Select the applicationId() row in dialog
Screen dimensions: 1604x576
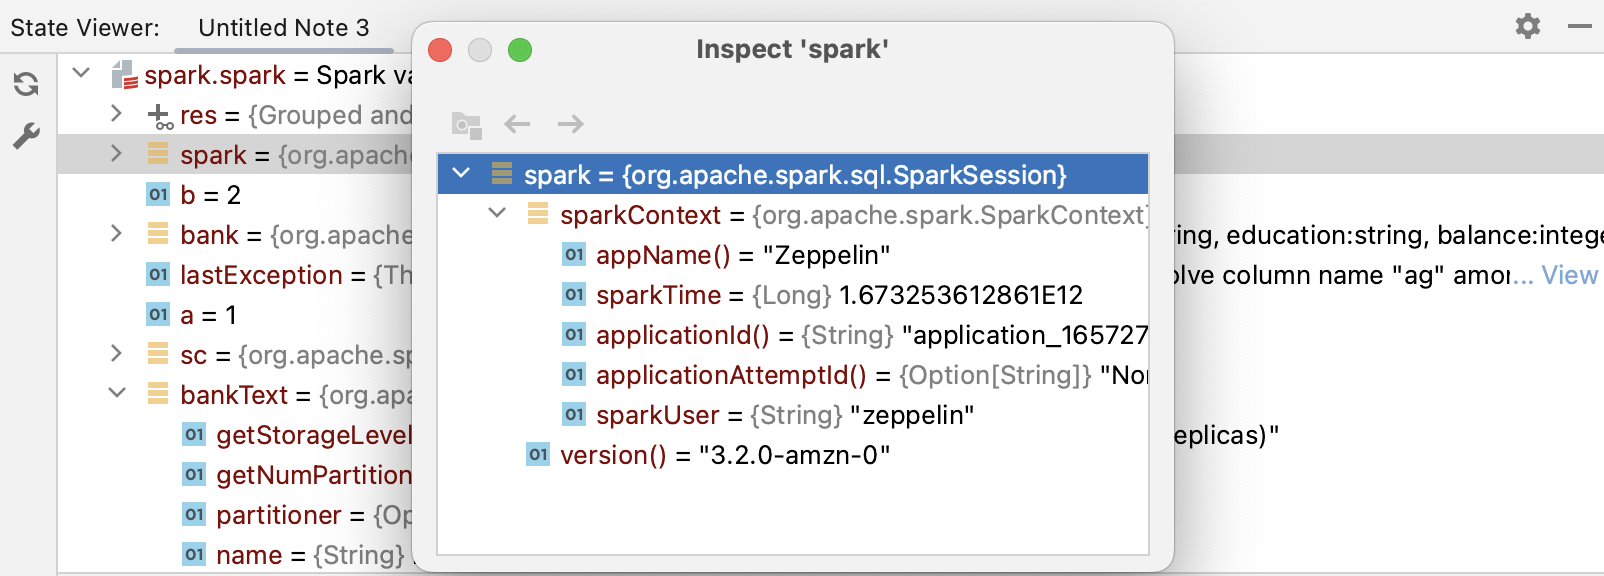793,334
